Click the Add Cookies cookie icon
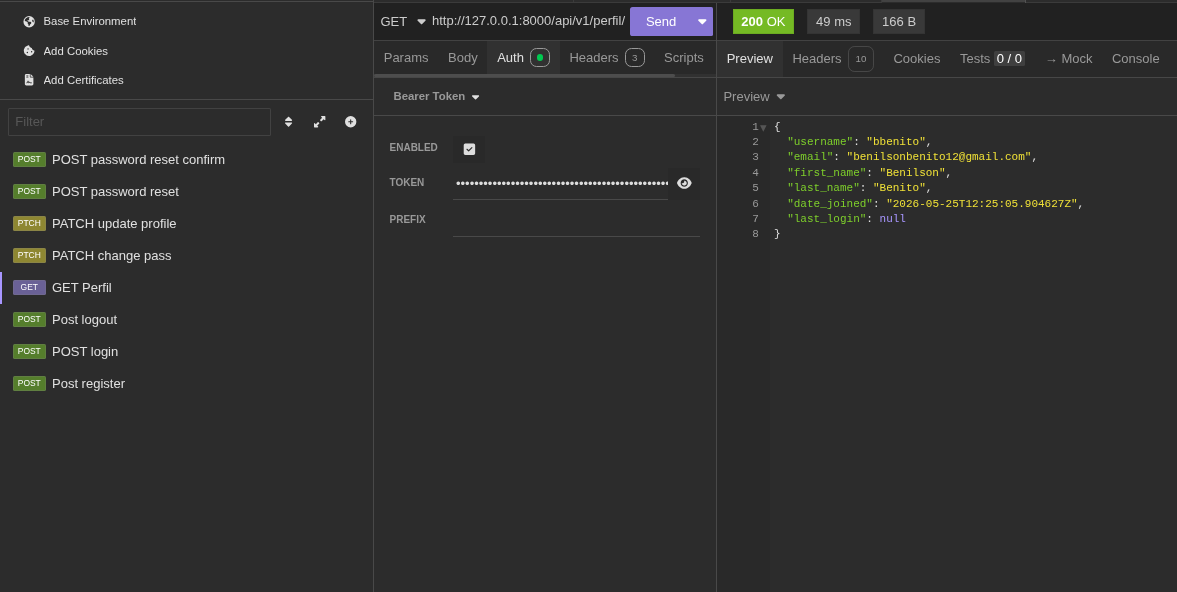Viewport: 1177px width, 592px height. point(29,51)
